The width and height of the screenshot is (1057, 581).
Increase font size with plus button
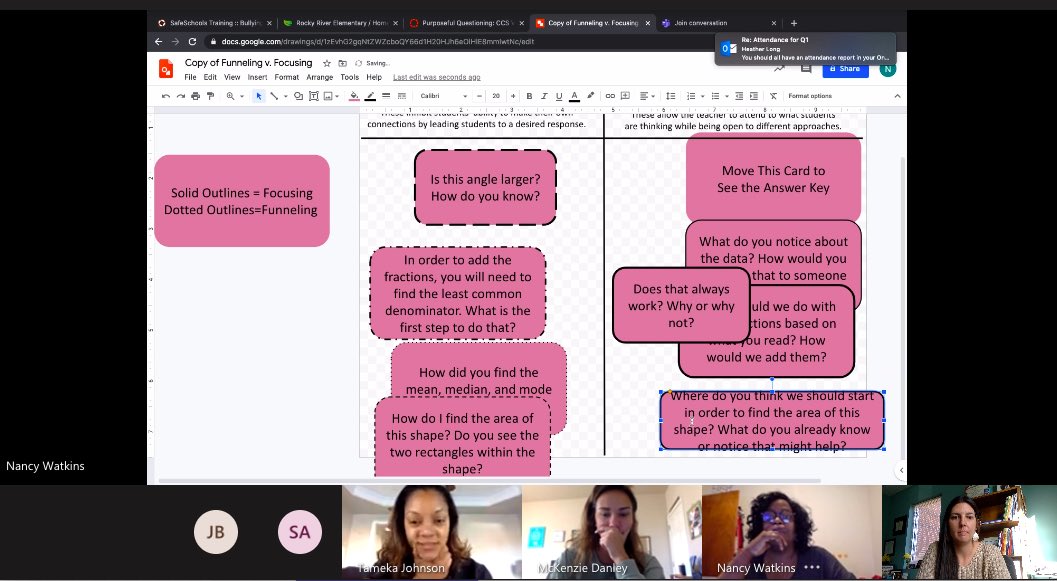(x=513, y=96)
